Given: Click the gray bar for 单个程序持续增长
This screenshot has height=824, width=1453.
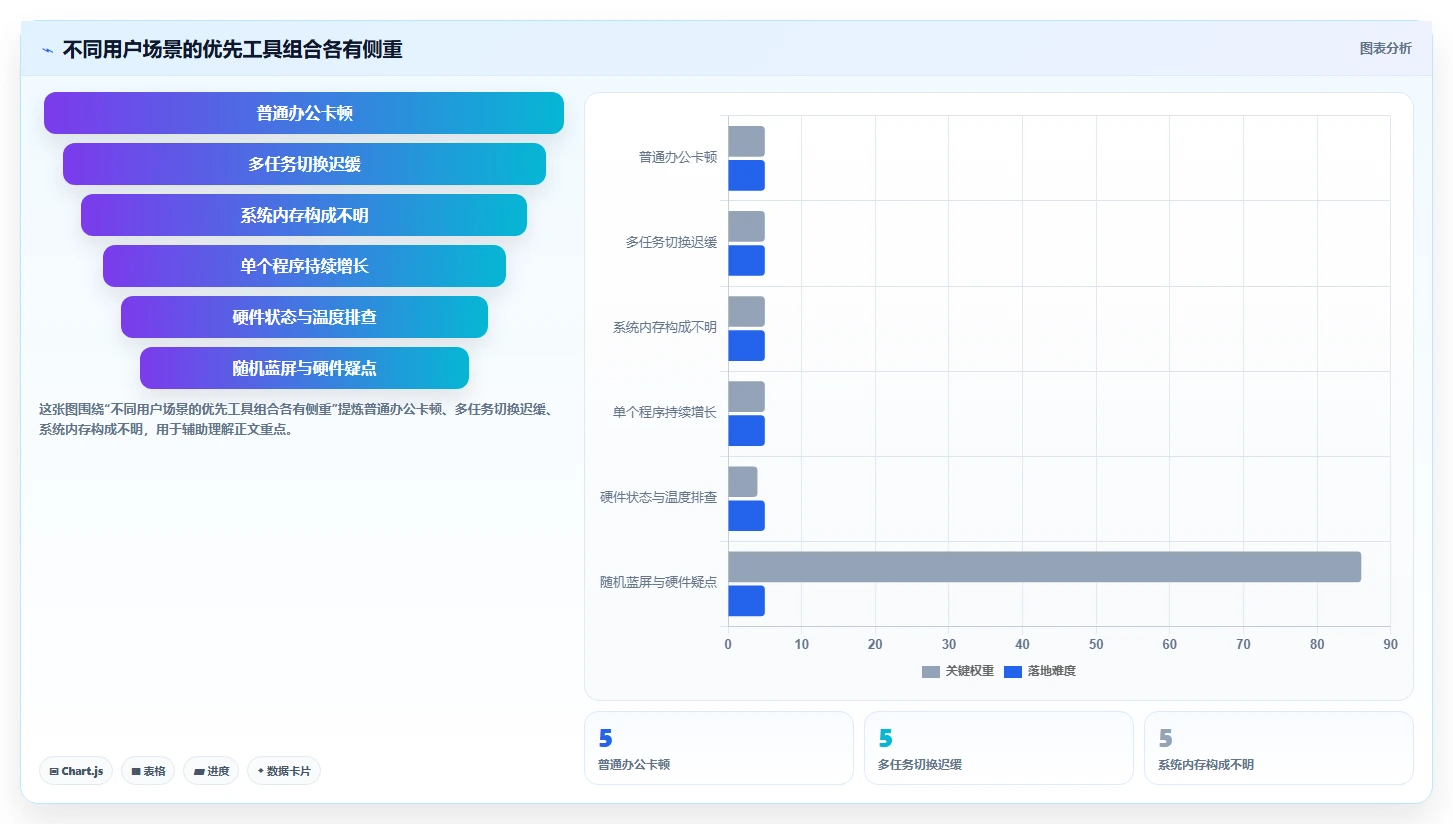Looking at the screenshot, I should point(746,396).
